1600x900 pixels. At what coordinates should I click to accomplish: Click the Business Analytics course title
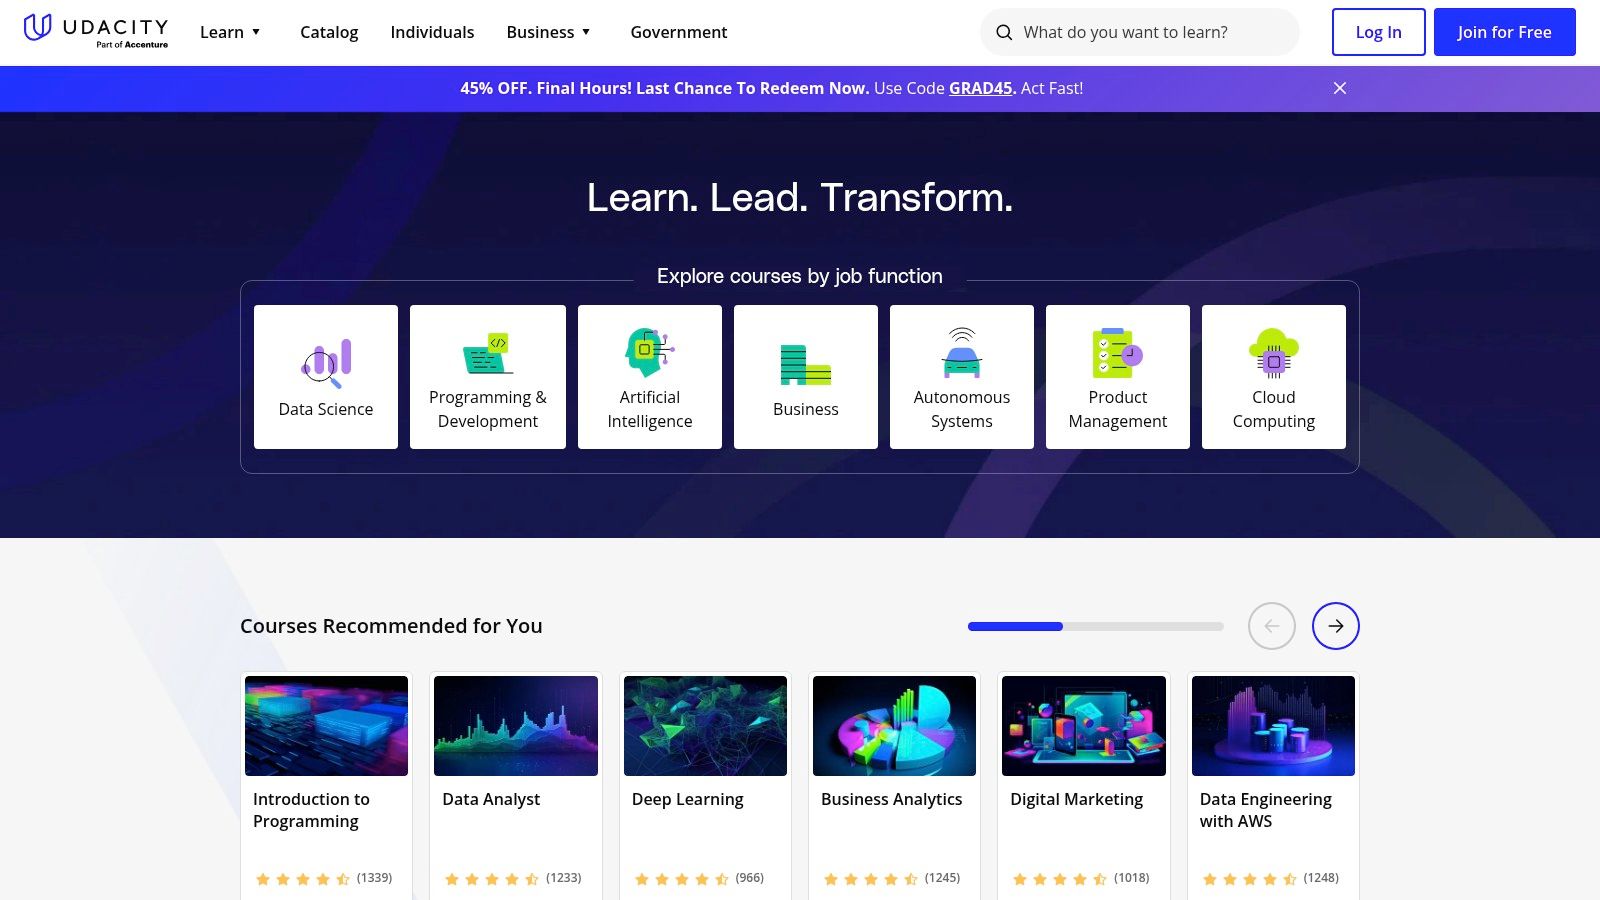(892, 799)
